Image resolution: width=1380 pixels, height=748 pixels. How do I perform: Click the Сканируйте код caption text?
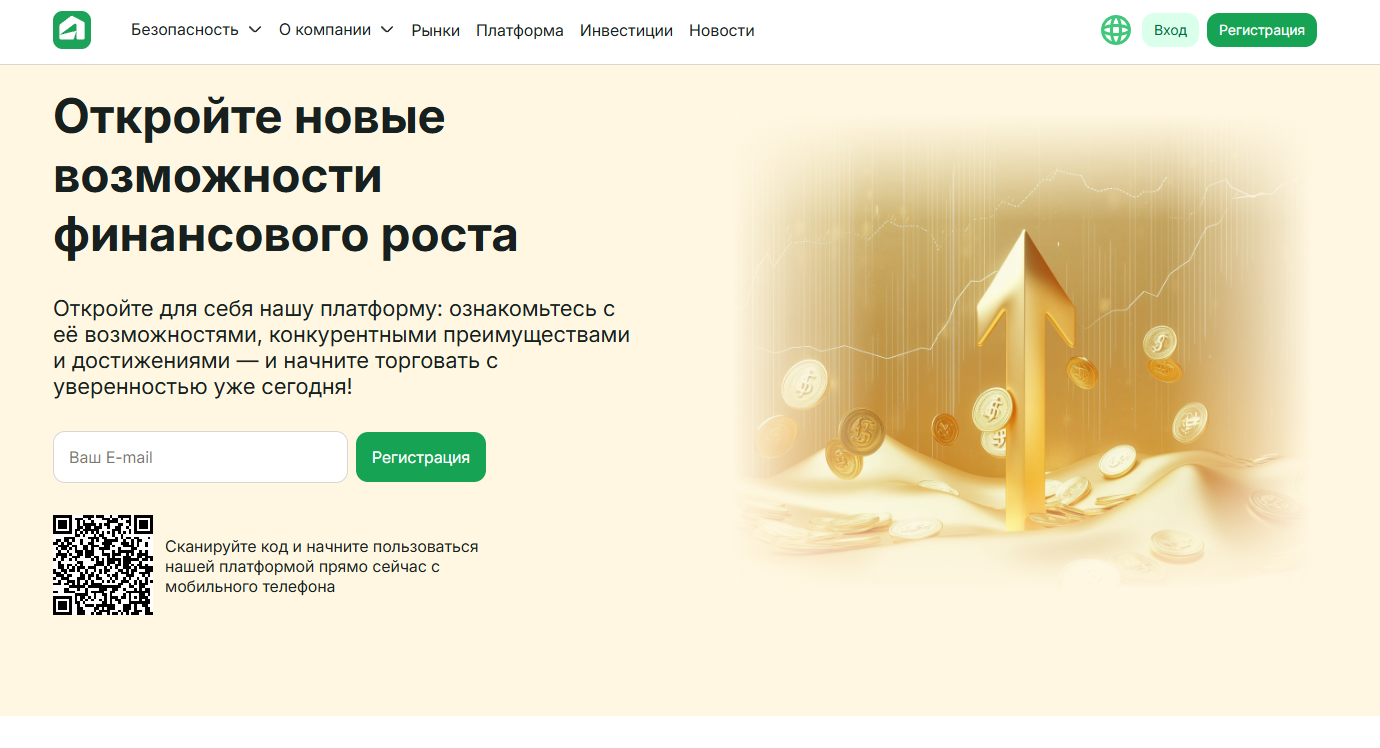(x=321, y=567)
